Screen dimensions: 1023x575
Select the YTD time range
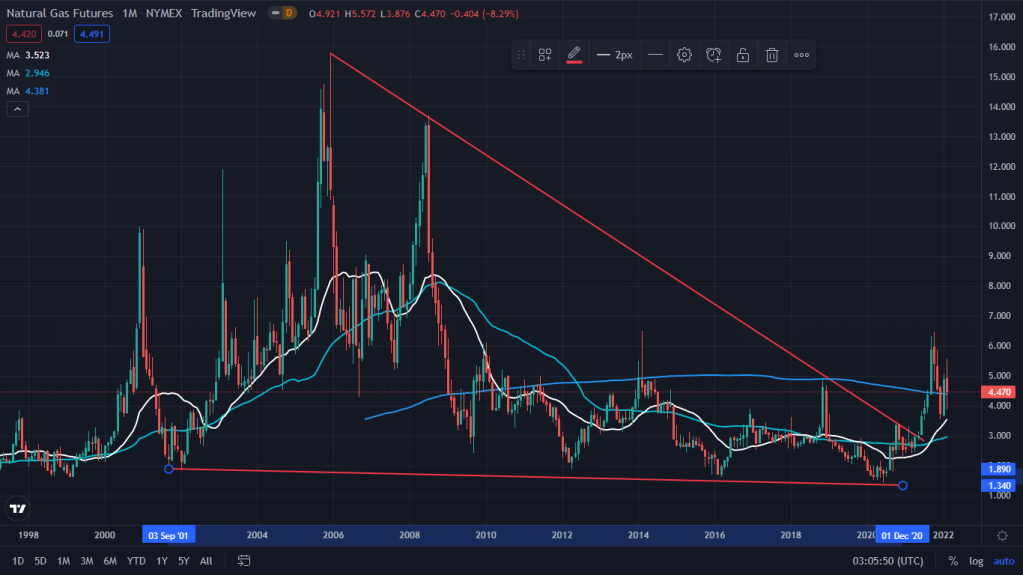pos(135,561)
